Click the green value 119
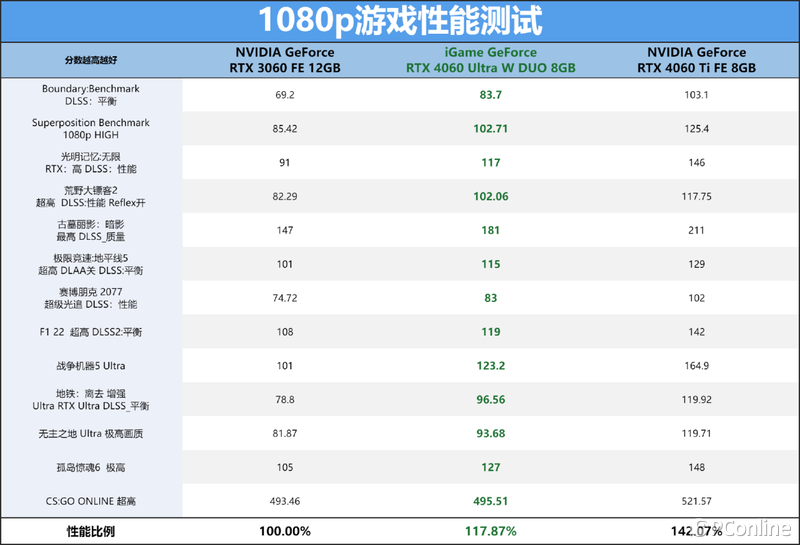Image resolution: width=800 pixels, height=545 pixels. 490,332
